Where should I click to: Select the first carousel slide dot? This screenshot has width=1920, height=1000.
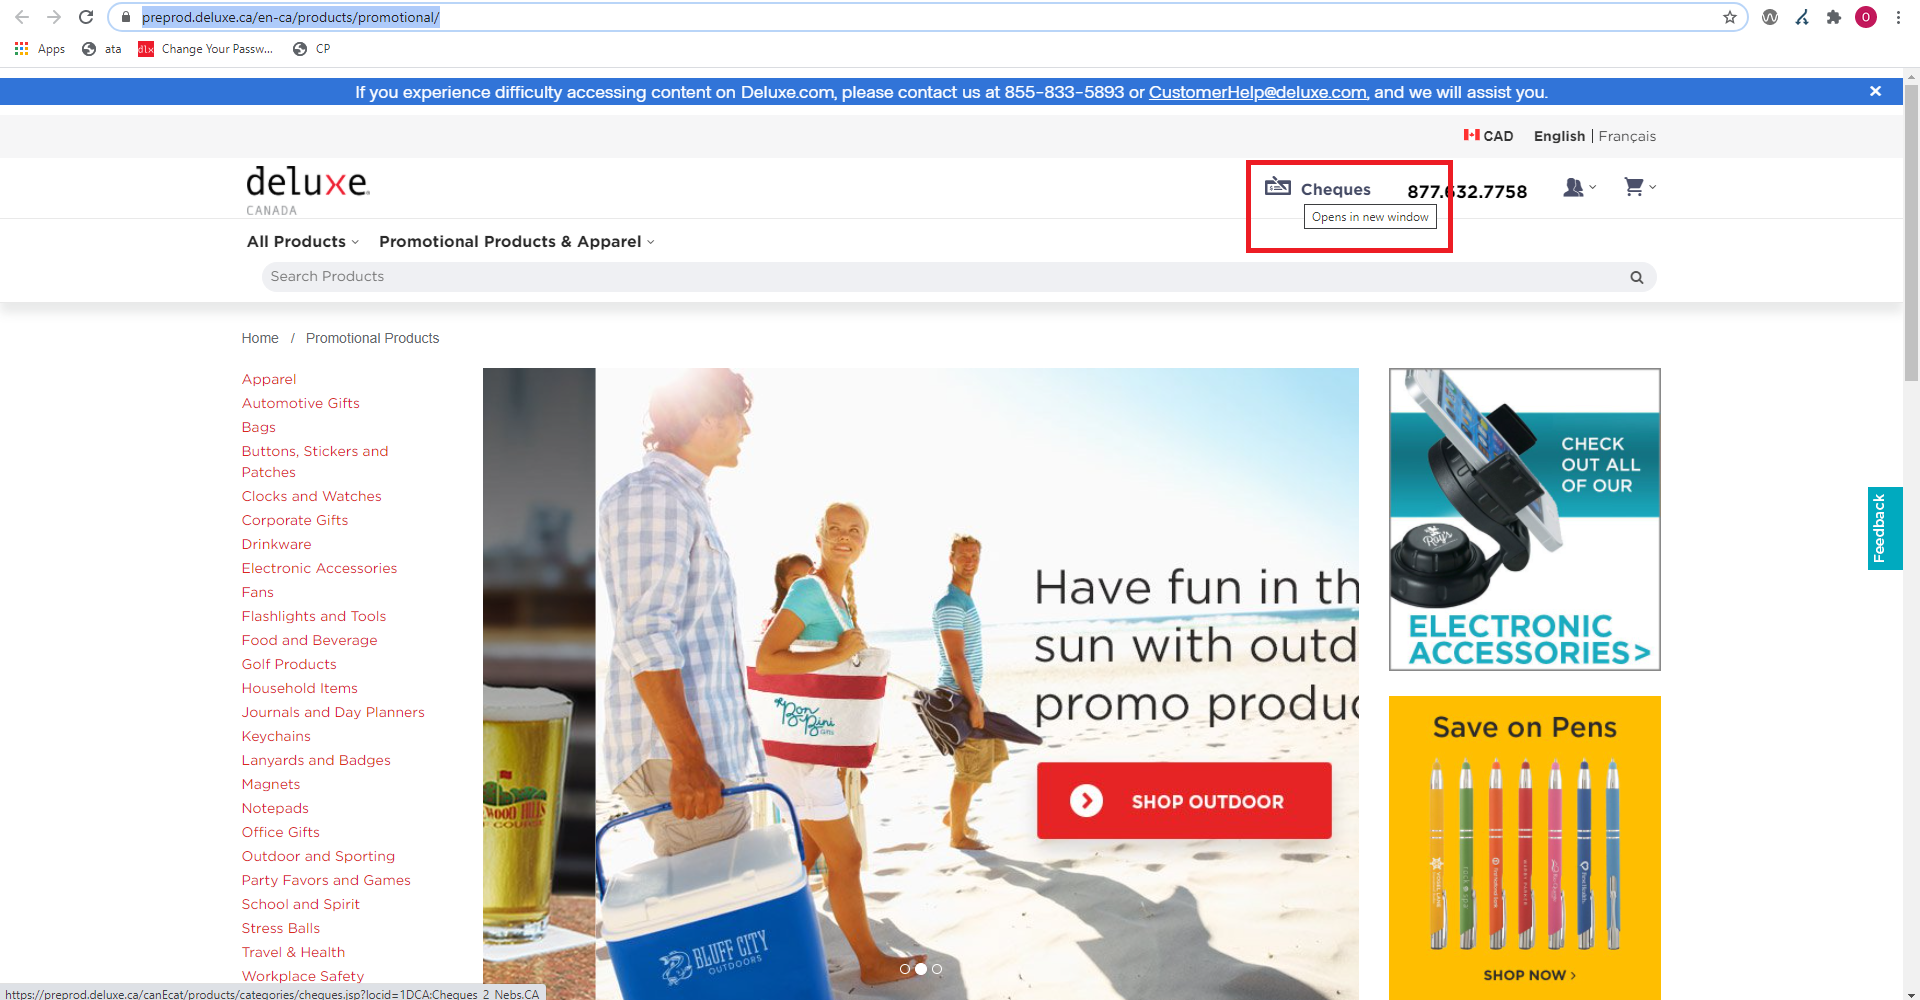[905, 969]
